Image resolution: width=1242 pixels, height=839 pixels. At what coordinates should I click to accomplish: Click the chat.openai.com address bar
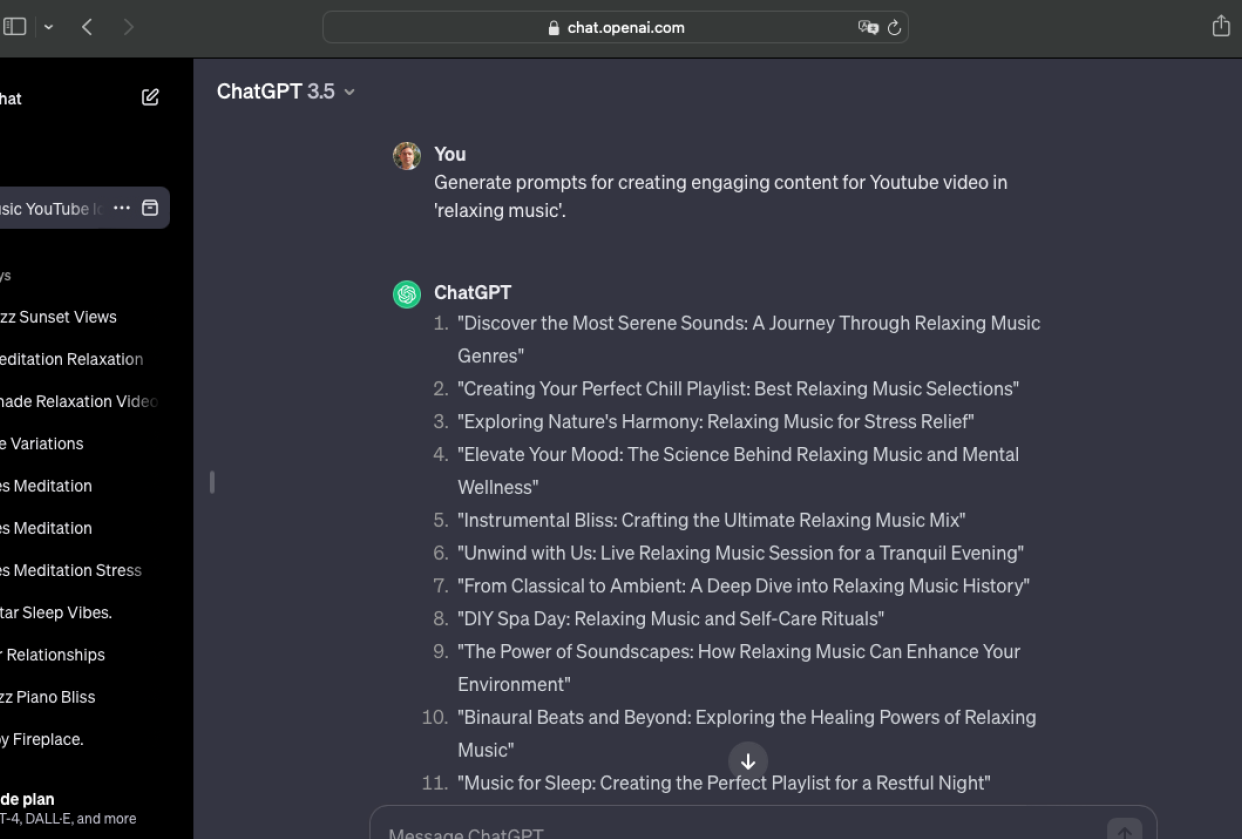click(615, 28)
